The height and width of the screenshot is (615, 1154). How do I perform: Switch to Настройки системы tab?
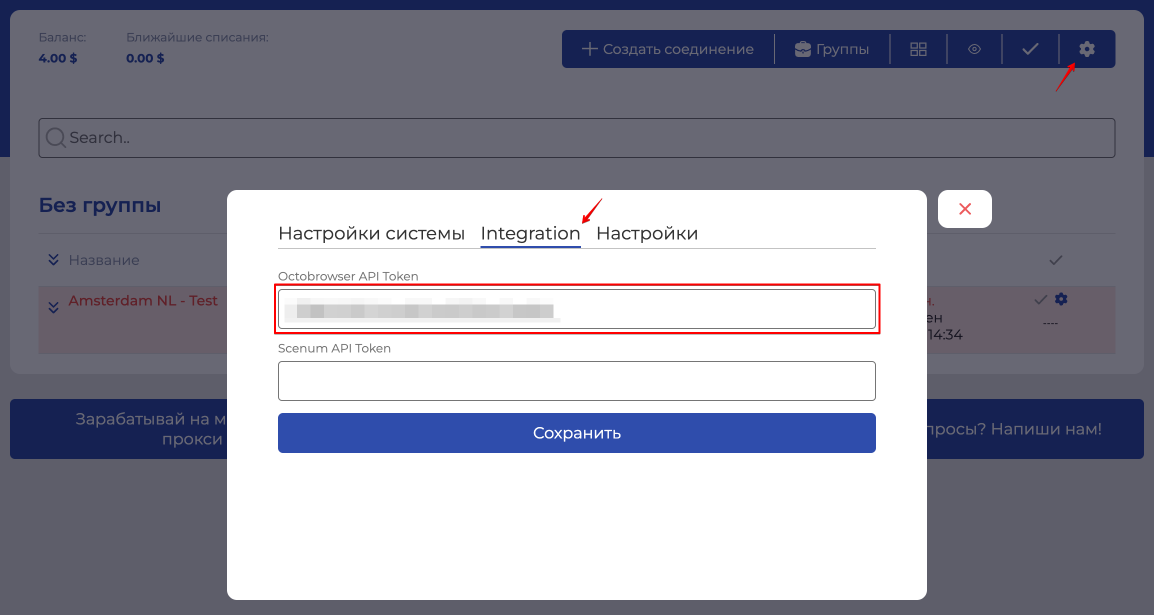click(x=372, y=233)
